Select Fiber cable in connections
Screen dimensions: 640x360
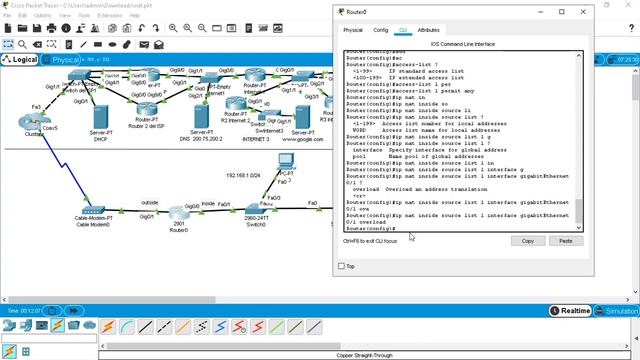click(183, 327)
